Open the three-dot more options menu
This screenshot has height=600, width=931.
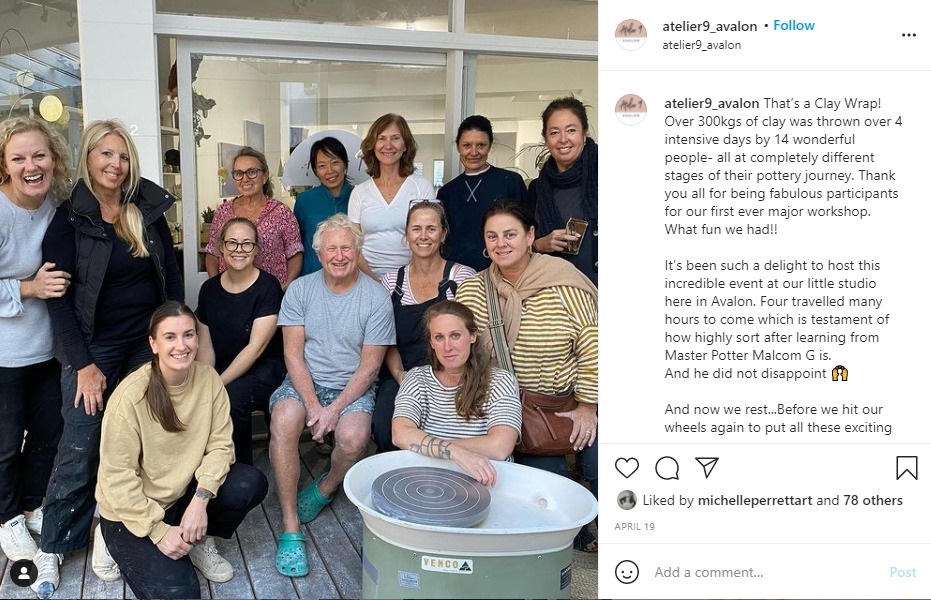pos(908,35)
